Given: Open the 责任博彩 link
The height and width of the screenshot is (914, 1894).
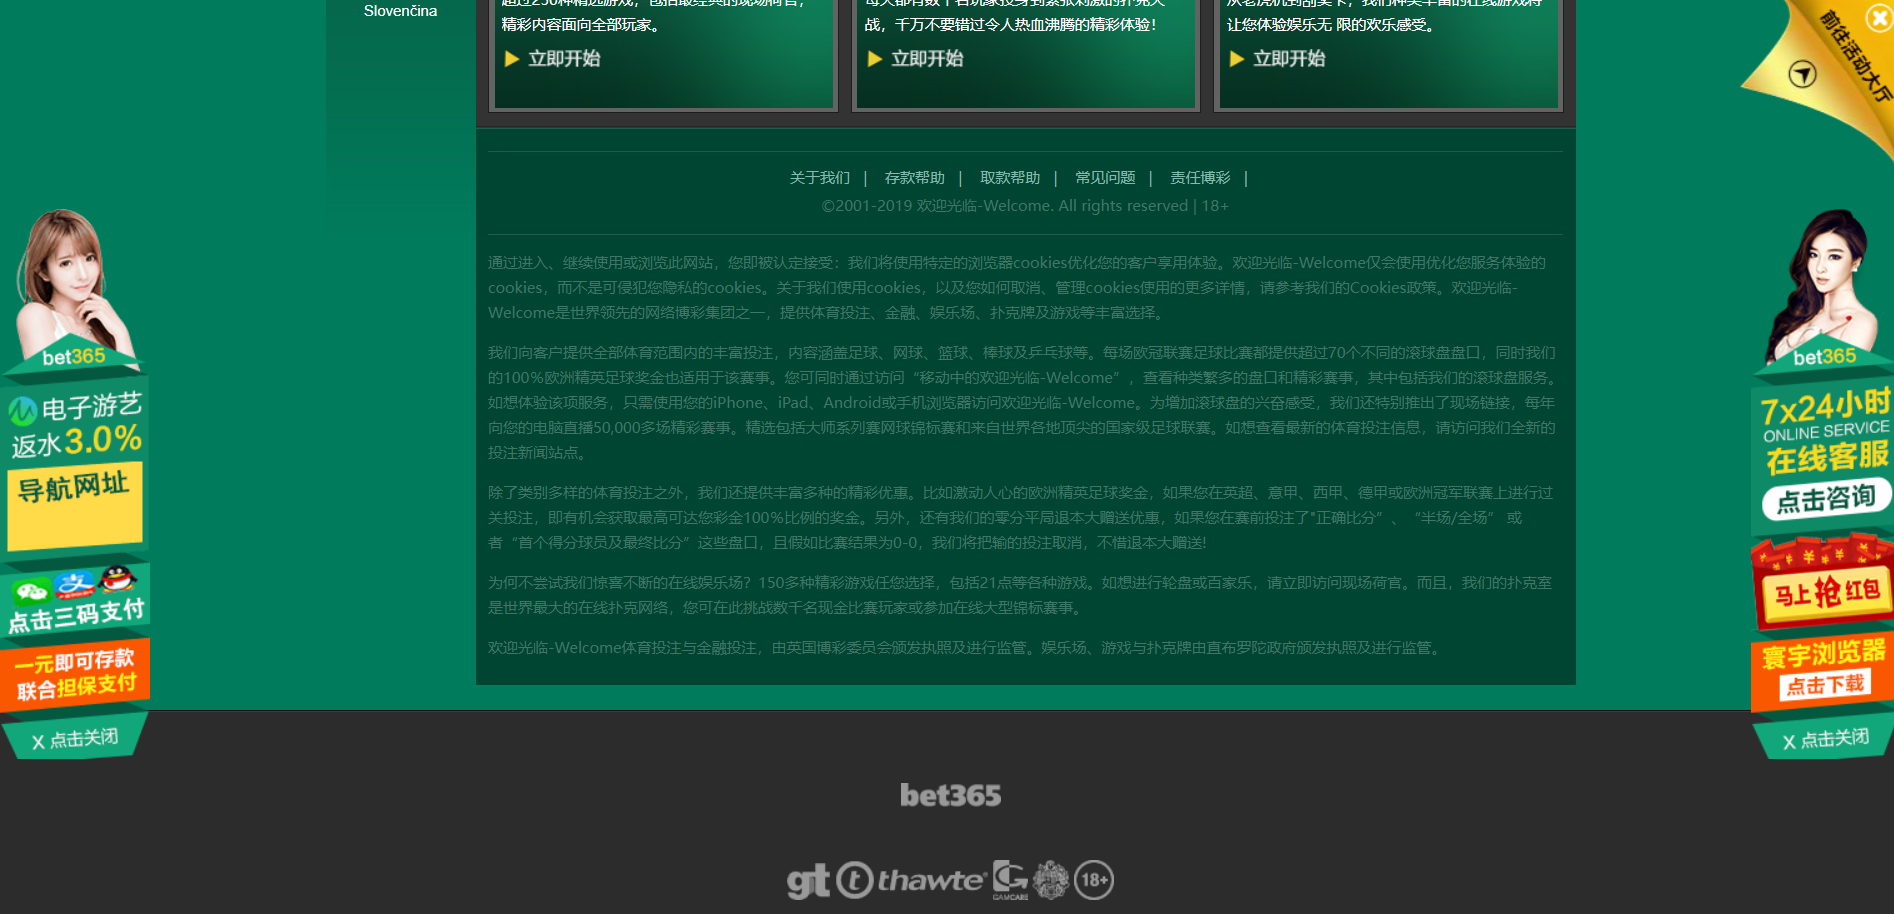Looking at the screenshot, I should click(1200, 178).
